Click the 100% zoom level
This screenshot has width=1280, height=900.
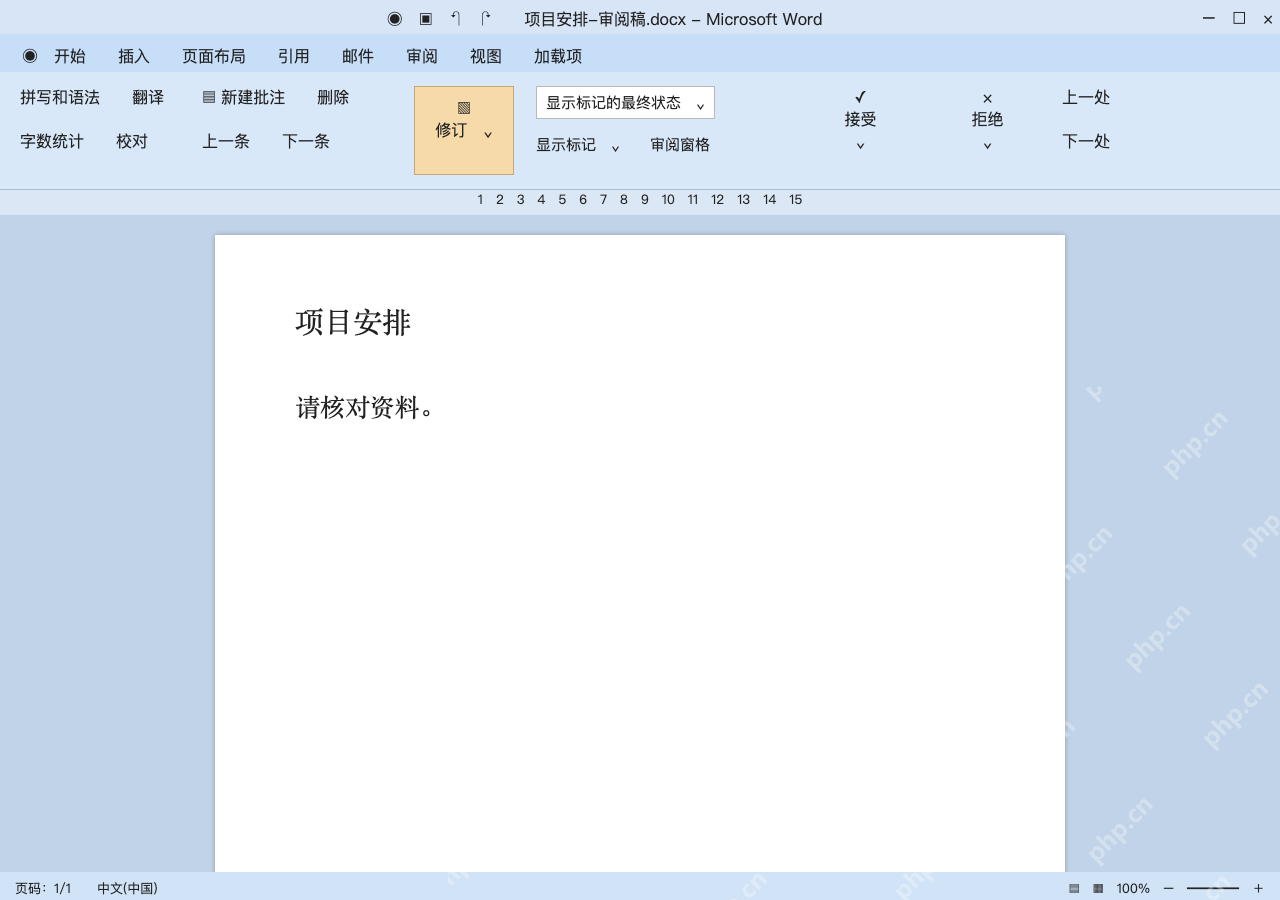click(1133, 888)
